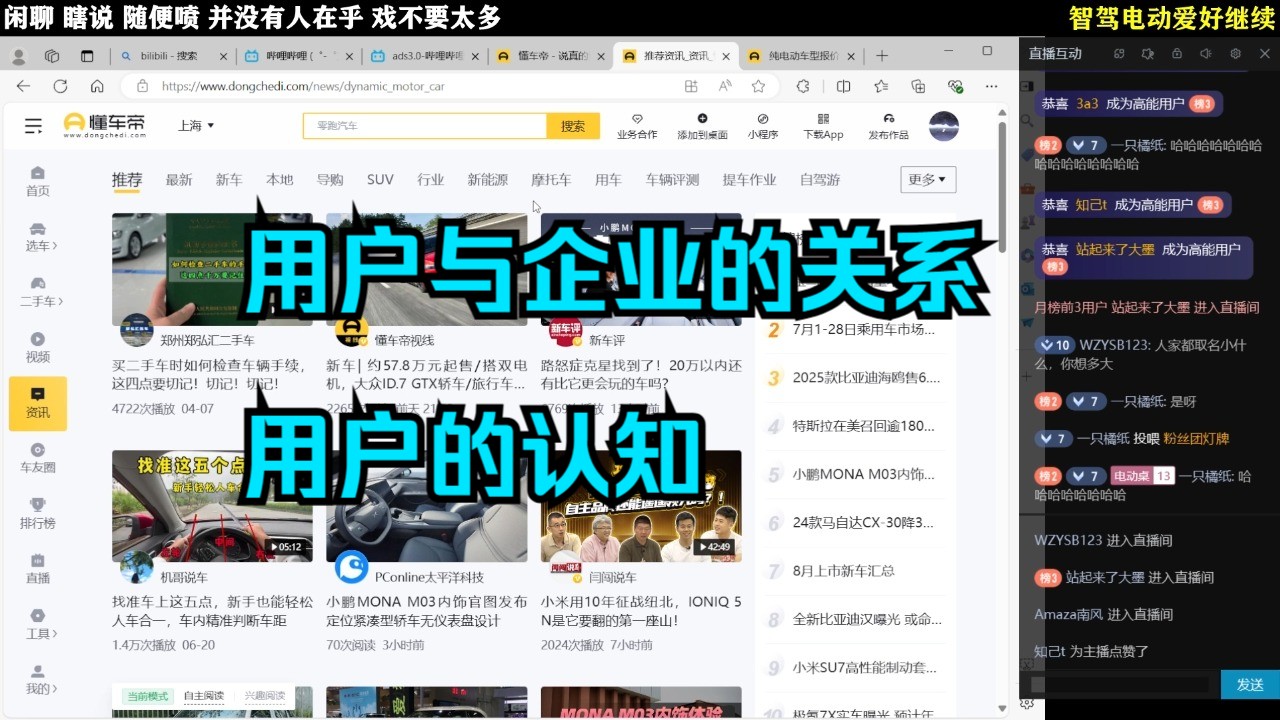Open settings gear in 直播互动 panel
The image size is (1280, 720).
1236,53
